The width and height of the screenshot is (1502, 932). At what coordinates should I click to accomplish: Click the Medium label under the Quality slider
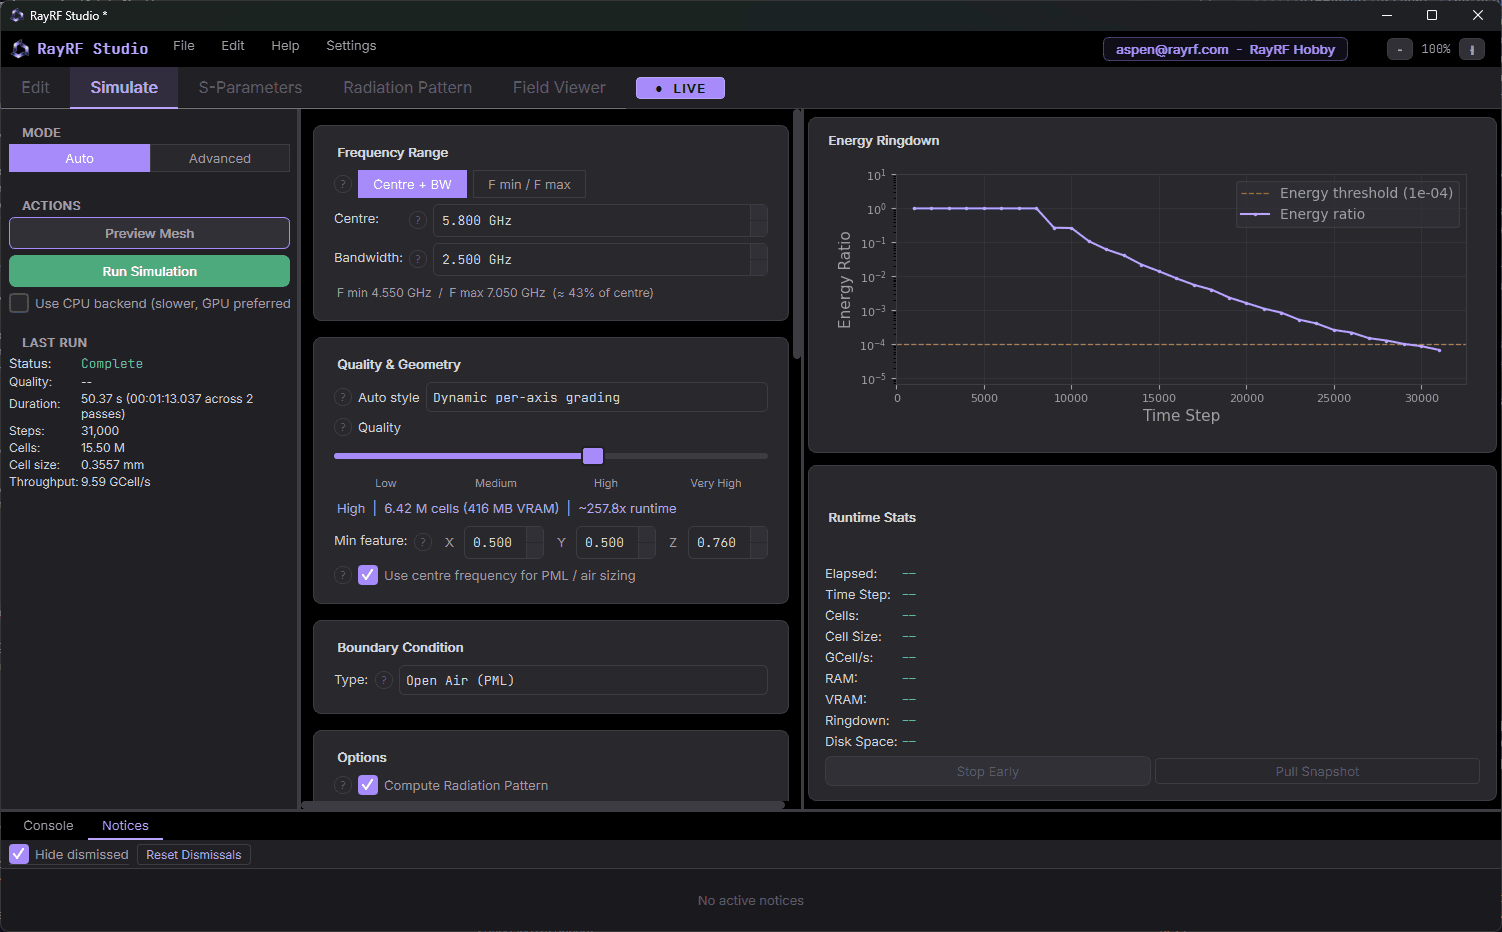click(496, 483)
